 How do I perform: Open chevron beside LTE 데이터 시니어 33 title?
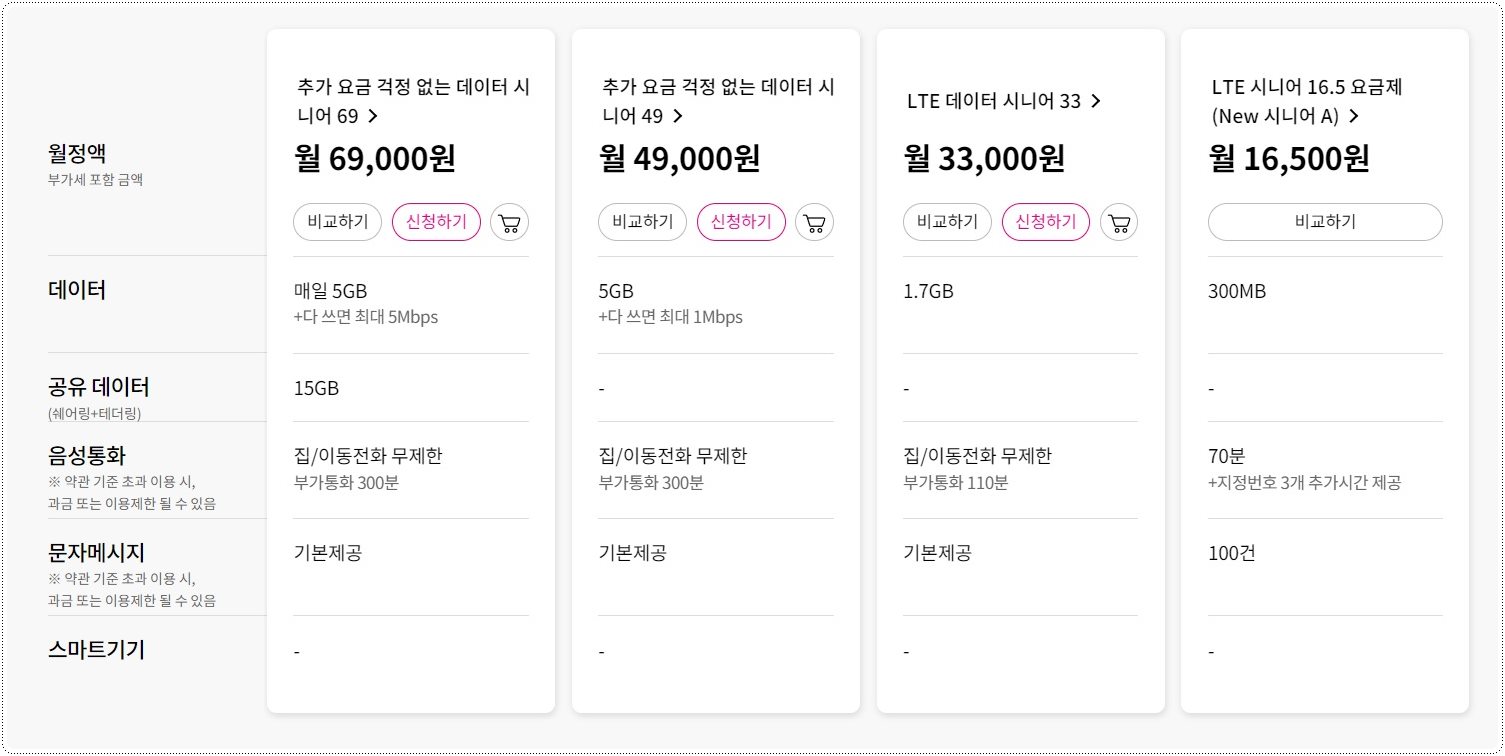click(x=1096, y=100)
